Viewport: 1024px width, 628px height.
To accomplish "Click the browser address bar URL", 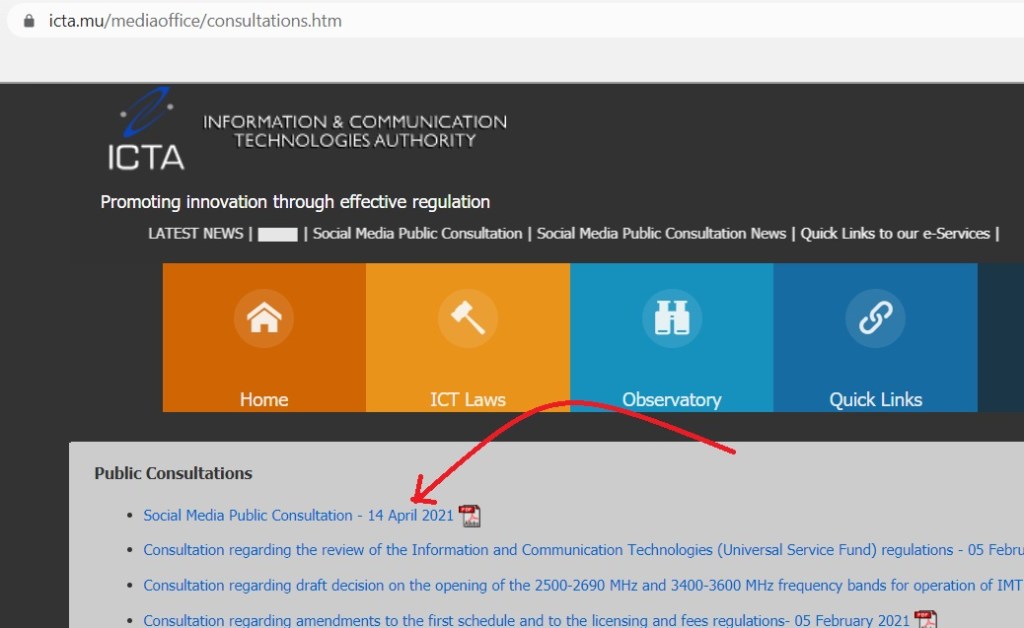I will [195, 21].
